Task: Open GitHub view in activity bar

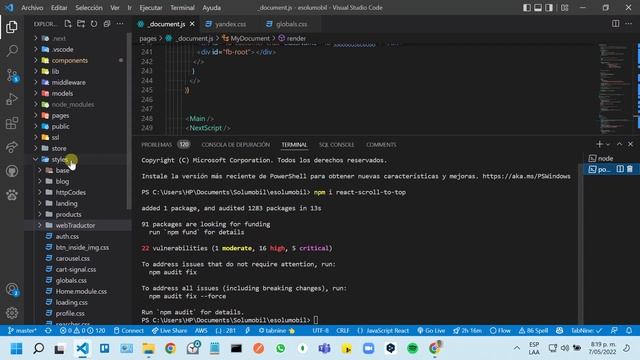Action: [x=12, y=171]
